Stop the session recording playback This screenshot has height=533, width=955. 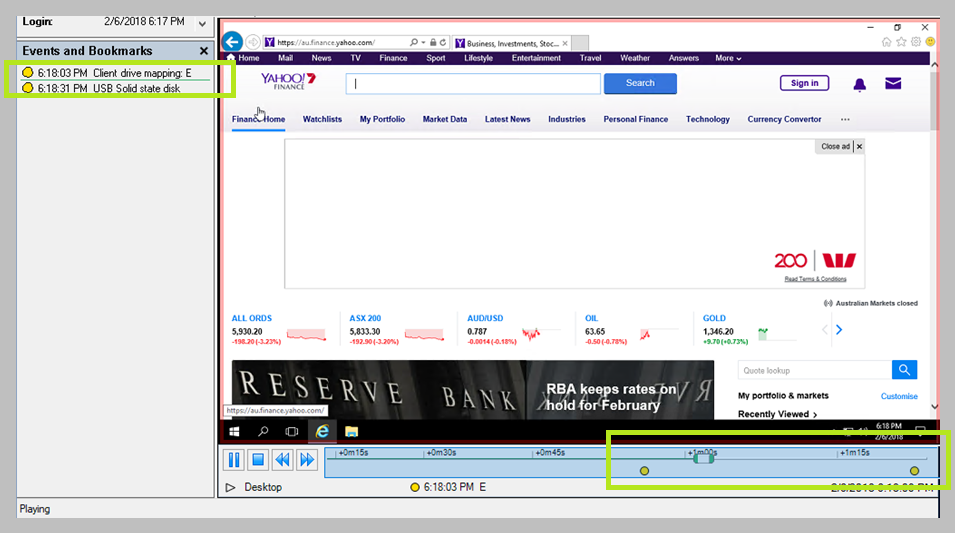(258, 460)
